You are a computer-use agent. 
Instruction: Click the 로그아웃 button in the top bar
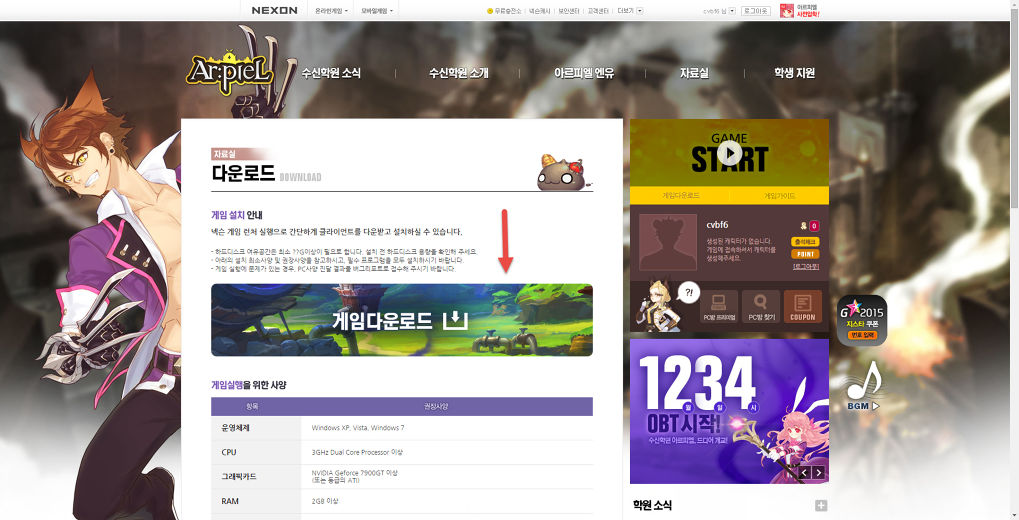pyautogui.click(x=755, y=11)
